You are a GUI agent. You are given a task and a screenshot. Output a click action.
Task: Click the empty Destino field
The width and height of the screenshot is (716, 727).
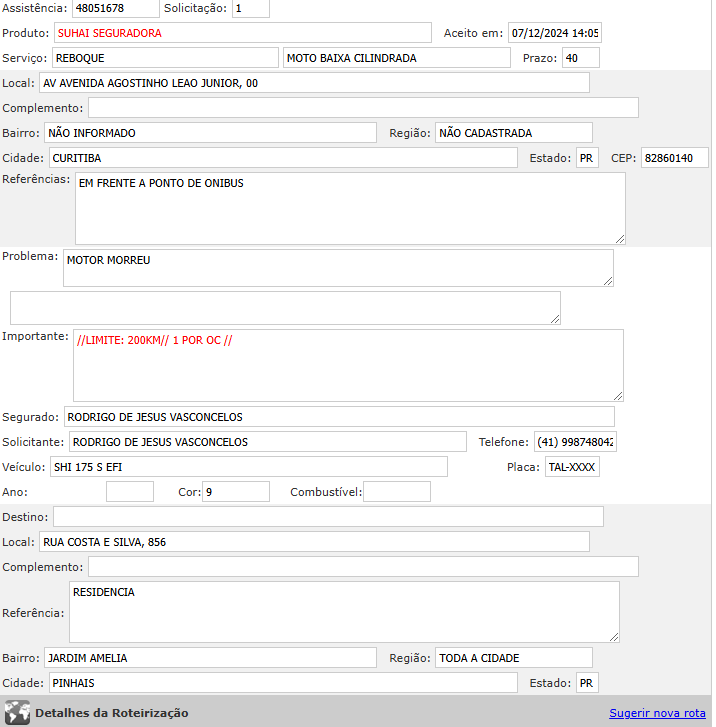pyautogui.click(x=328, y=516)
